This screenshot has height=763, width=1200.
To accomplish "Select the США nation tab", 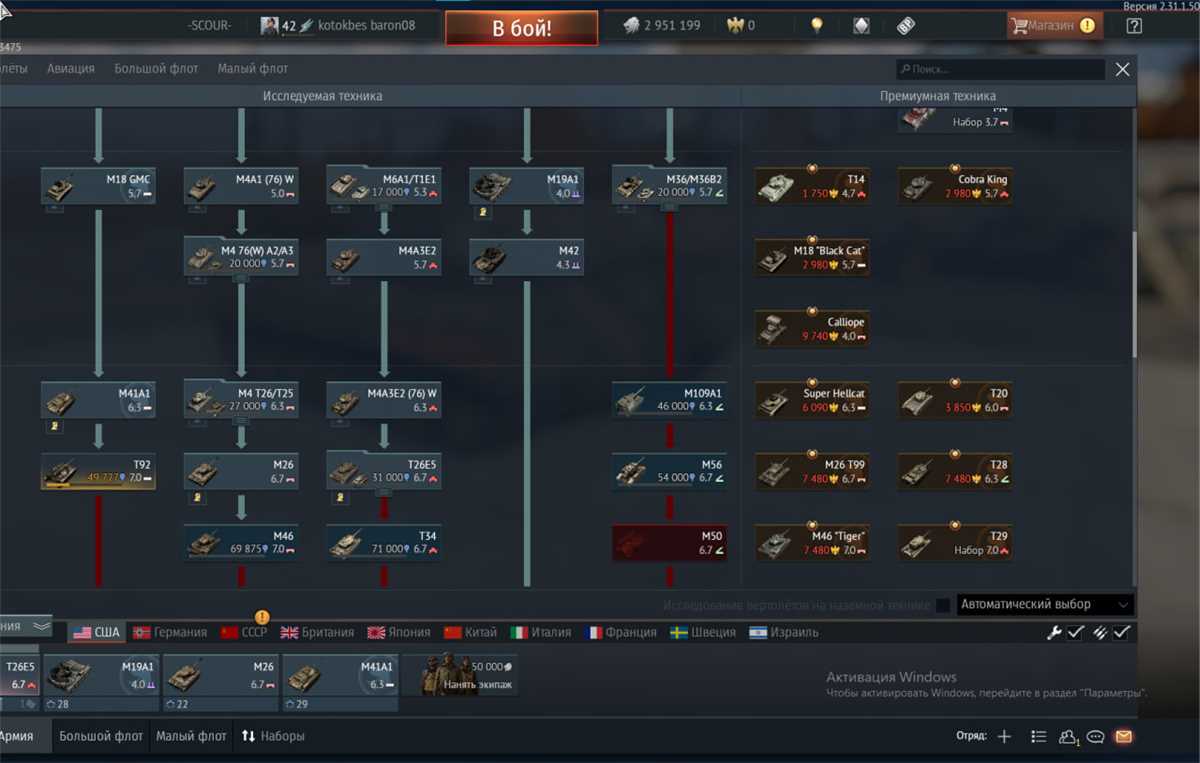I will coord(97,632).
